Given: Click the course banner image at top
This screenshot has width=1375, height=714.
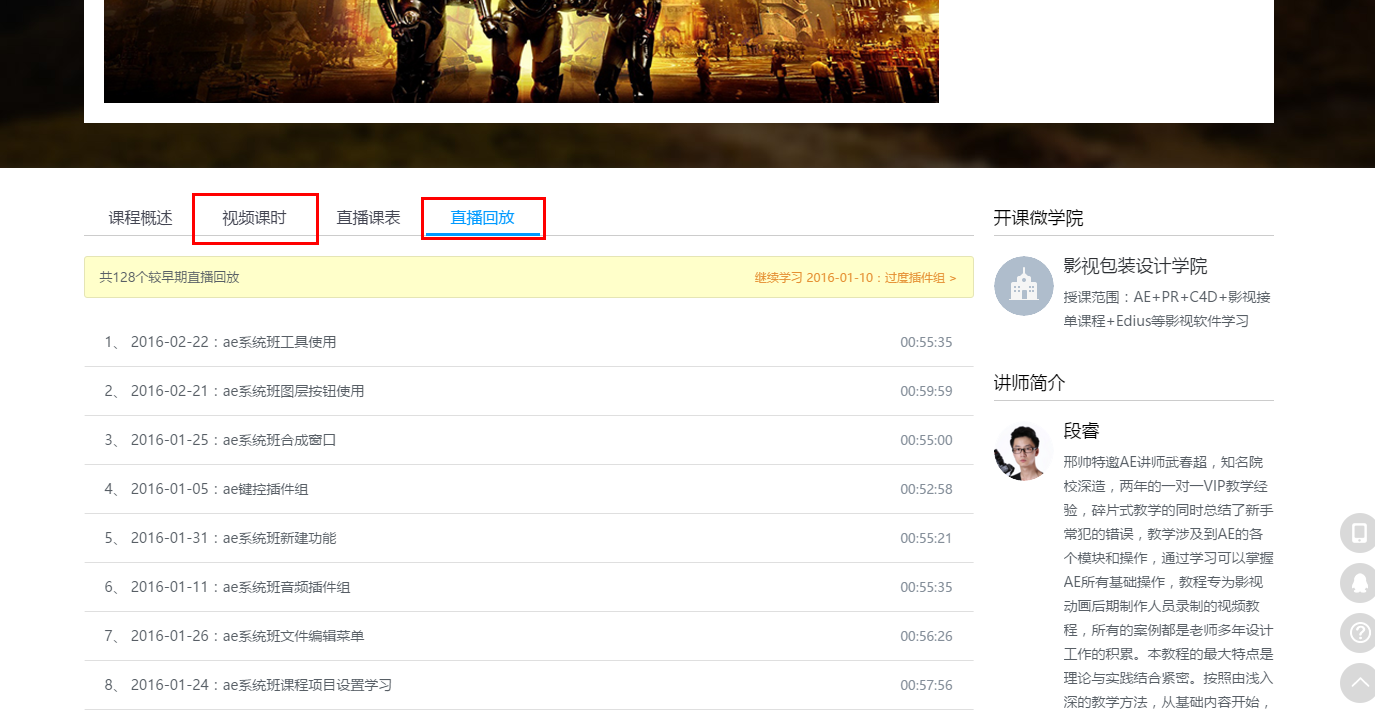Looking at the screenshot, I should 521,50.
